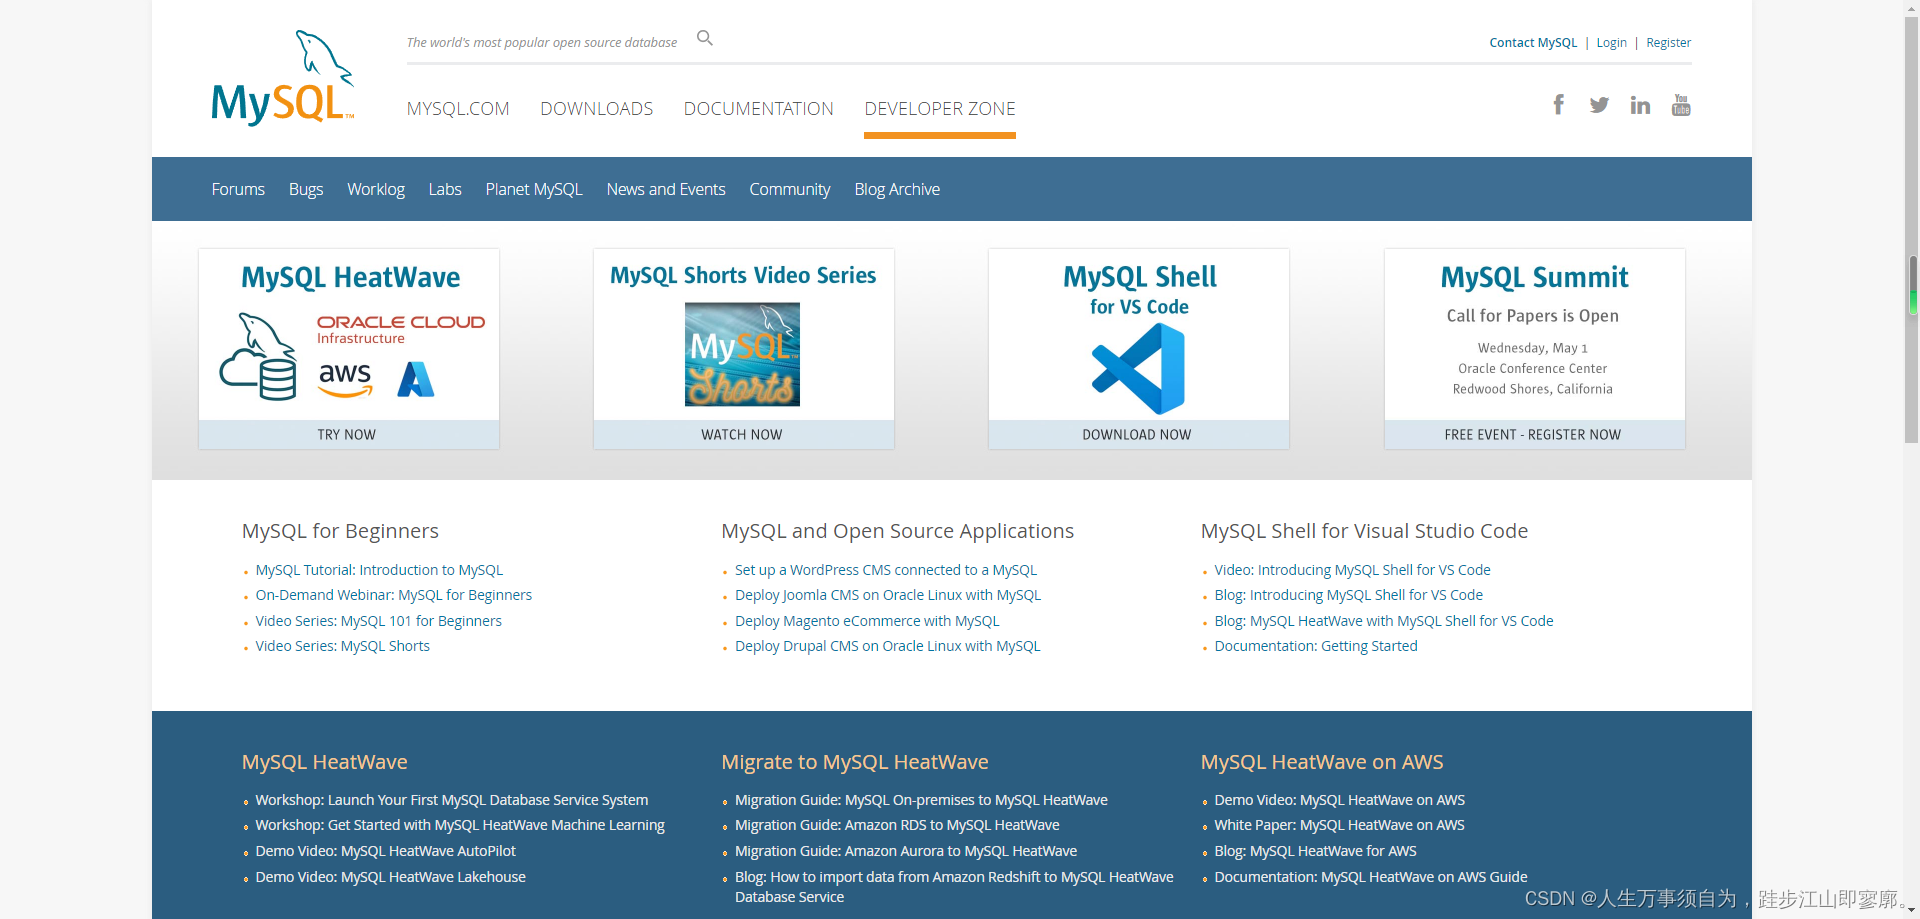Open Demo Video: MySQL HeatWave AutoPilot

coord(386,851)
